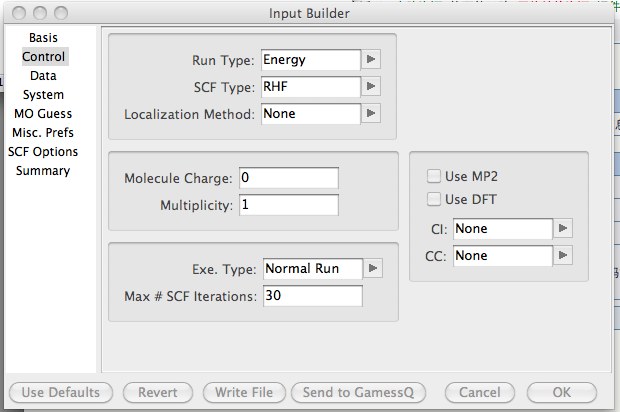Viewport: 620px width, 412px height.
Task: Focus the Max # SCF Iterations field
Action: click(x=312, y=296)
